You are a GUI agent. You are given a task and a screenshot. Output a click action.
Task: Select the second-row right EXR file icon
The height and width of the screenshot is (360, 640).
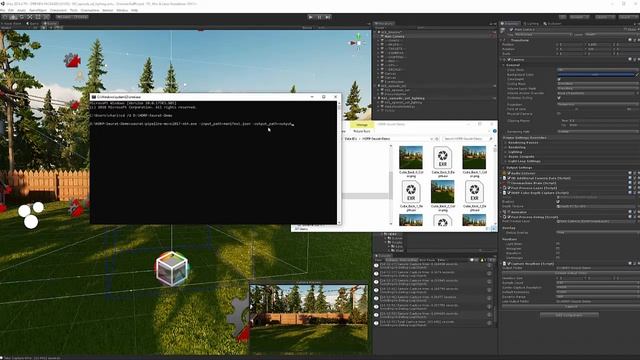coord(474,192)
